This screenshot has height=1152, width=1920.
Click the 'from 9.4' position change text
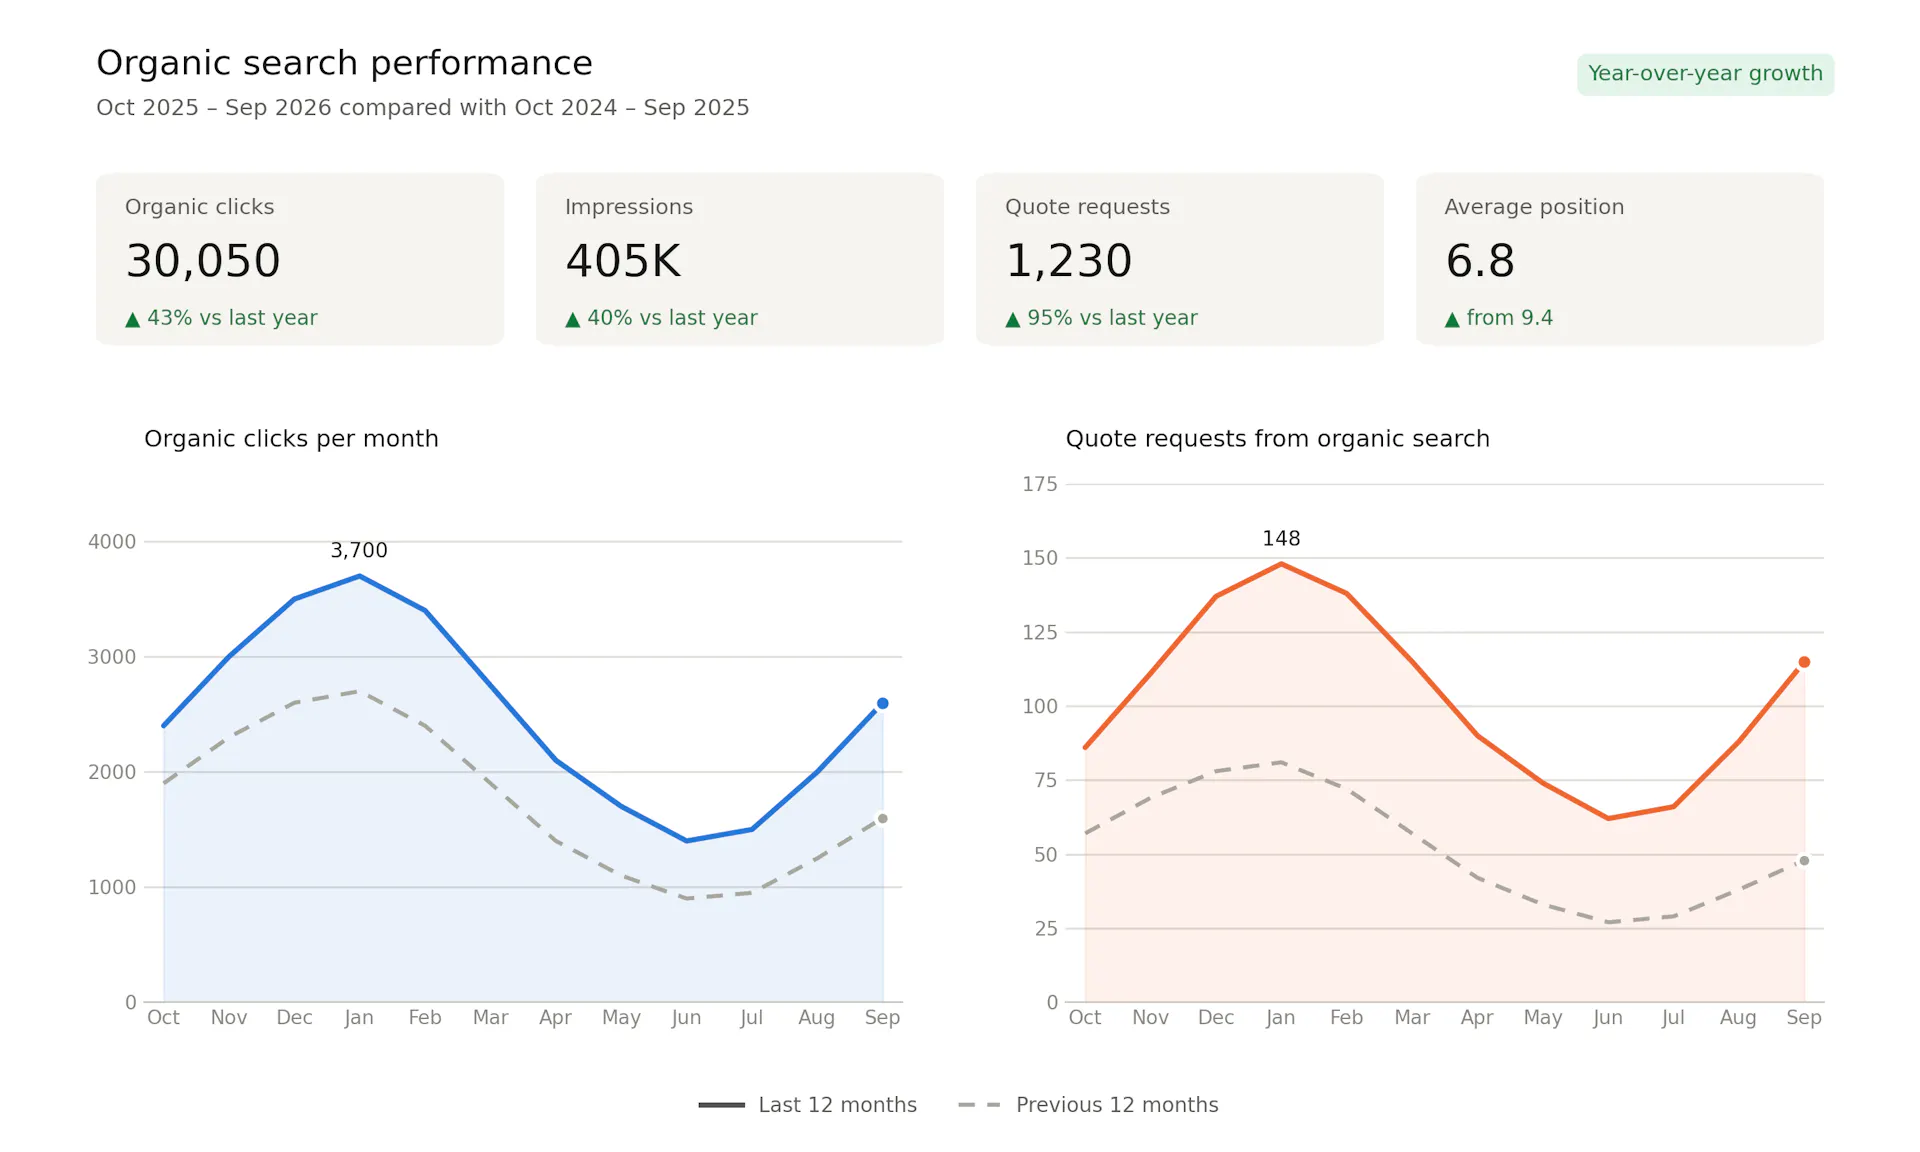[x=1509, y=318]
